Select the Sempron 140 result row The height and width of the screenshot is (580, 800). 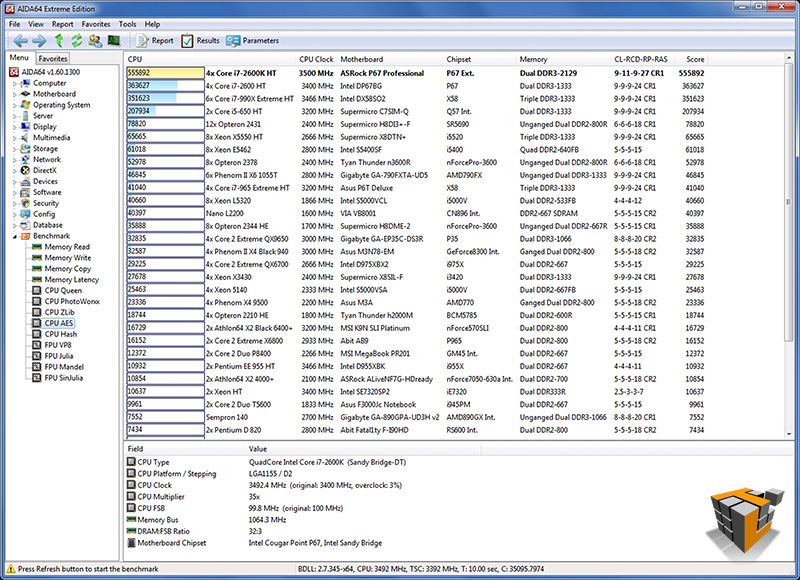tap(416, 417)
